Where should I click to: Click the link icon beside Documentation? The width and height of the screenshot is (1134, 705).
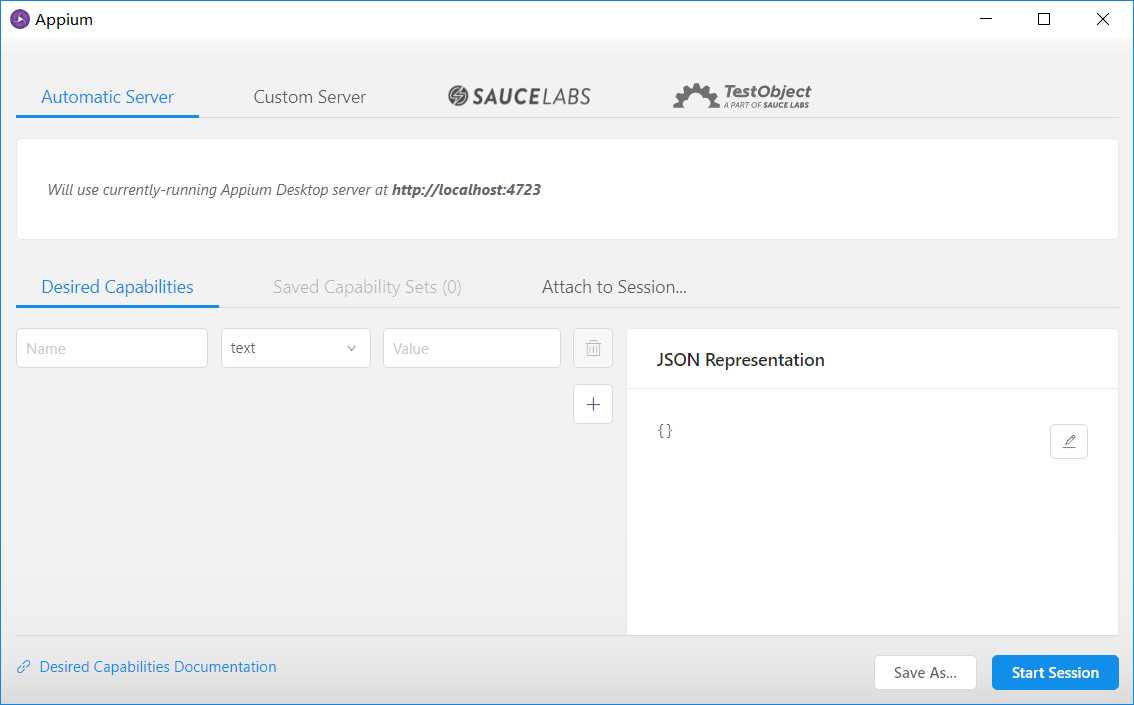24,667
